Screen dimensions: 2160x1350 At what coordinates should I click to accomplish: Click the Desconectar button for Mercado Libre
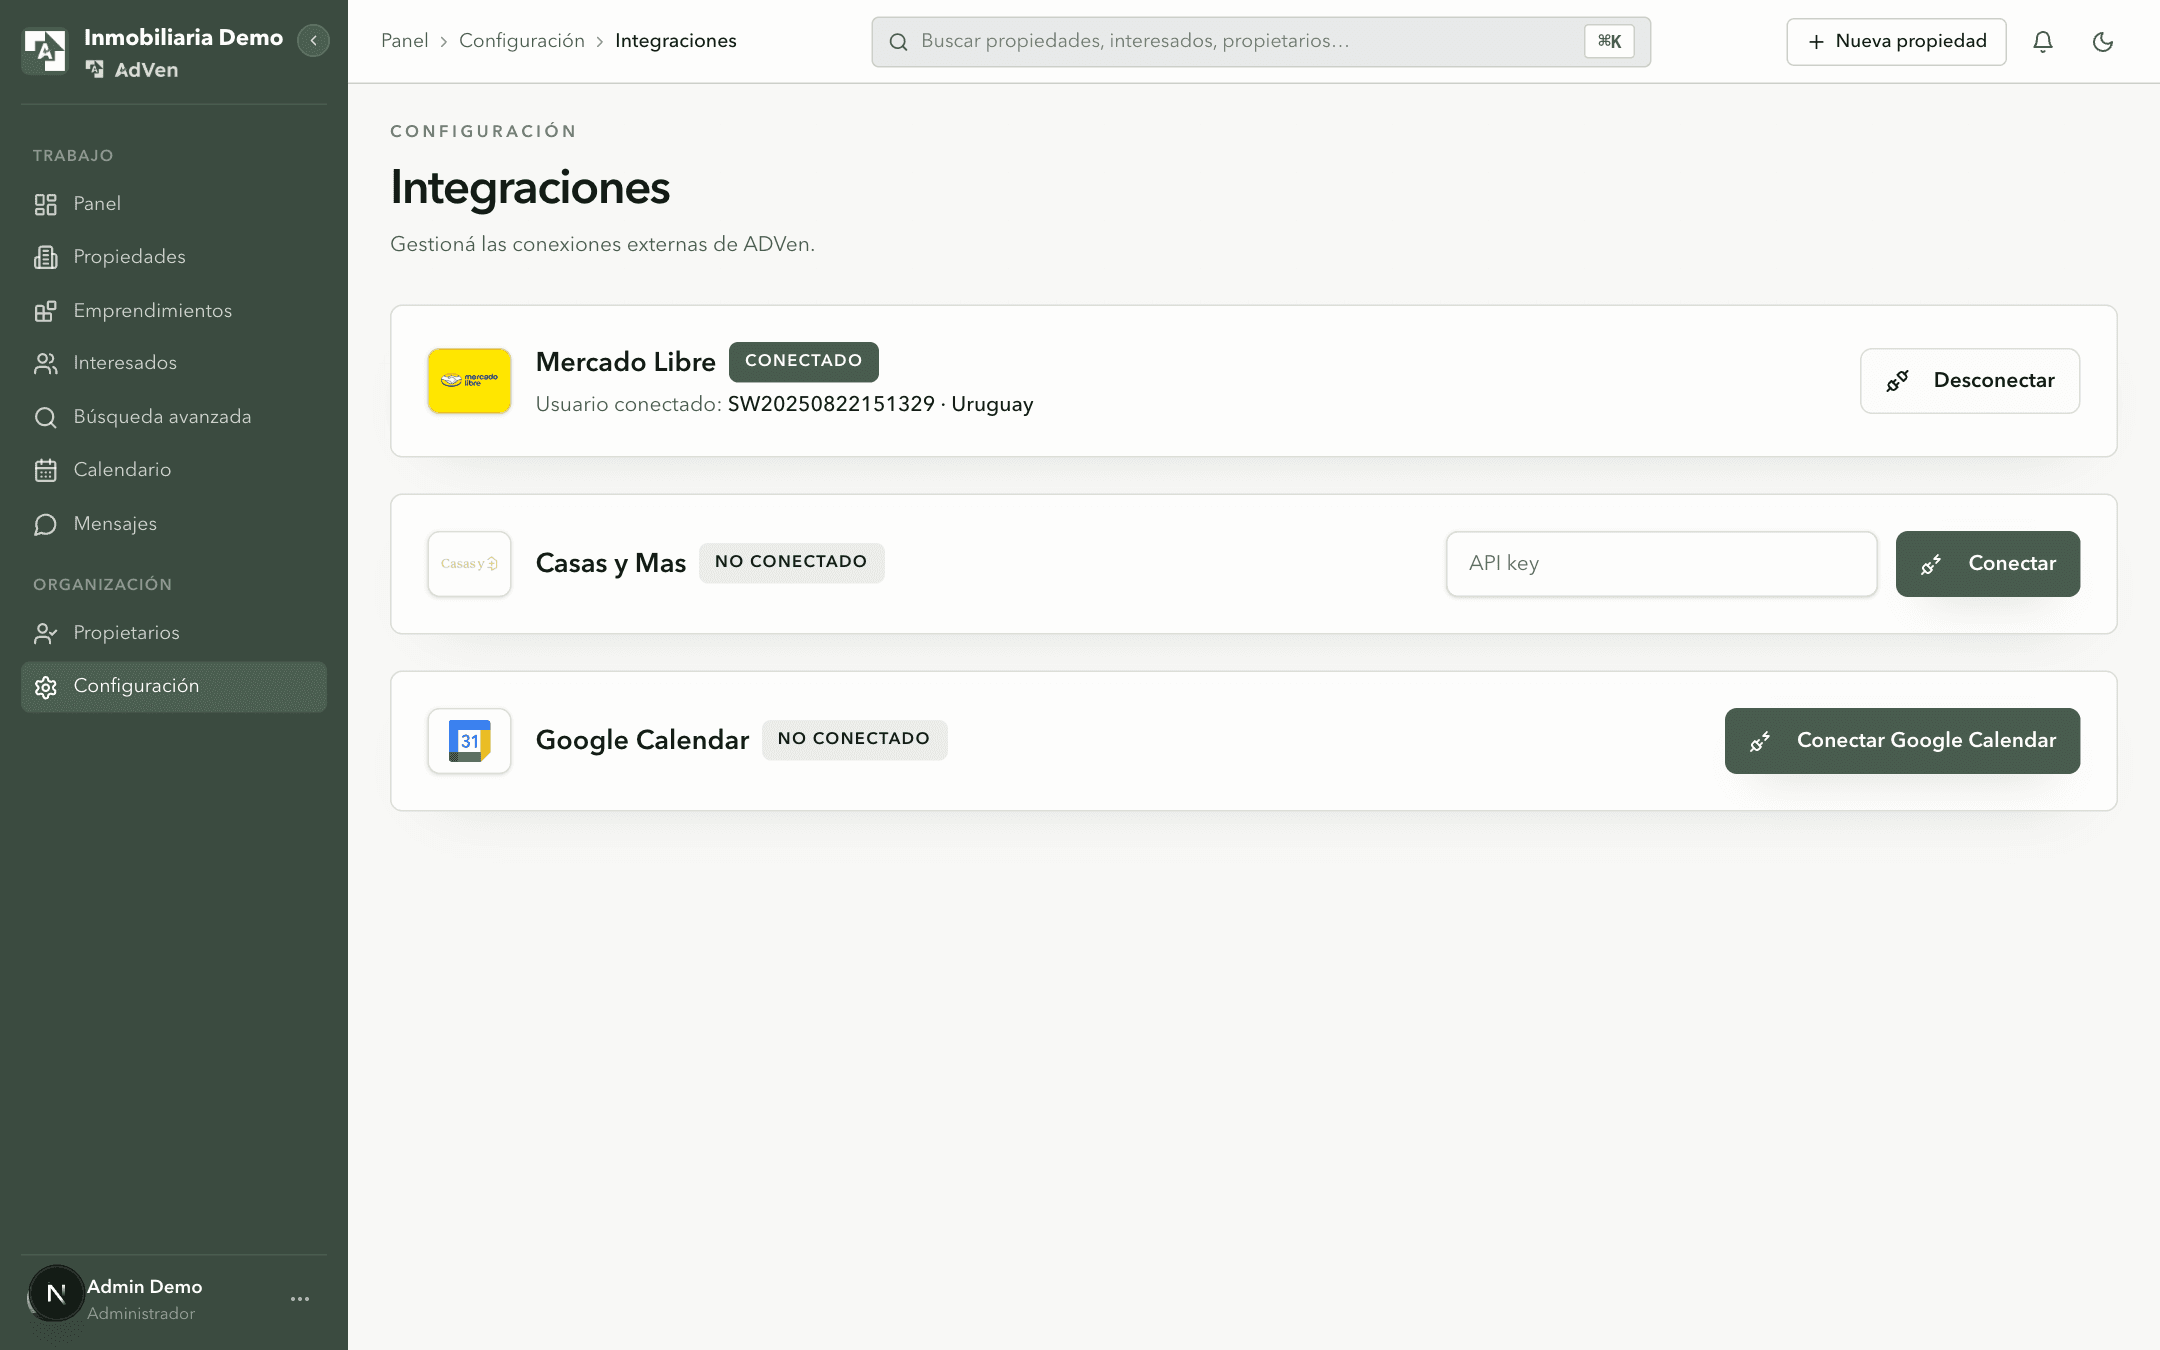point(1970,381)
